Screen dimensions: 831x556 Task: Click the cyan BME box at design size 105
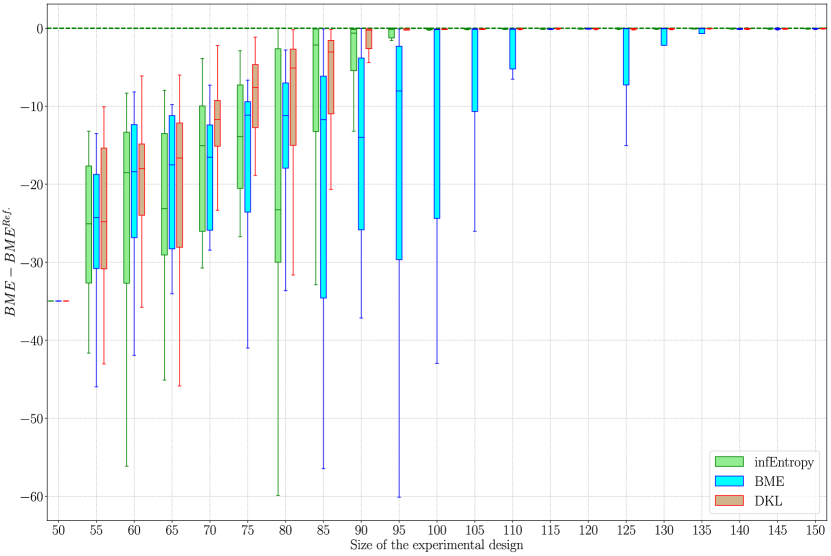[475, 70]
